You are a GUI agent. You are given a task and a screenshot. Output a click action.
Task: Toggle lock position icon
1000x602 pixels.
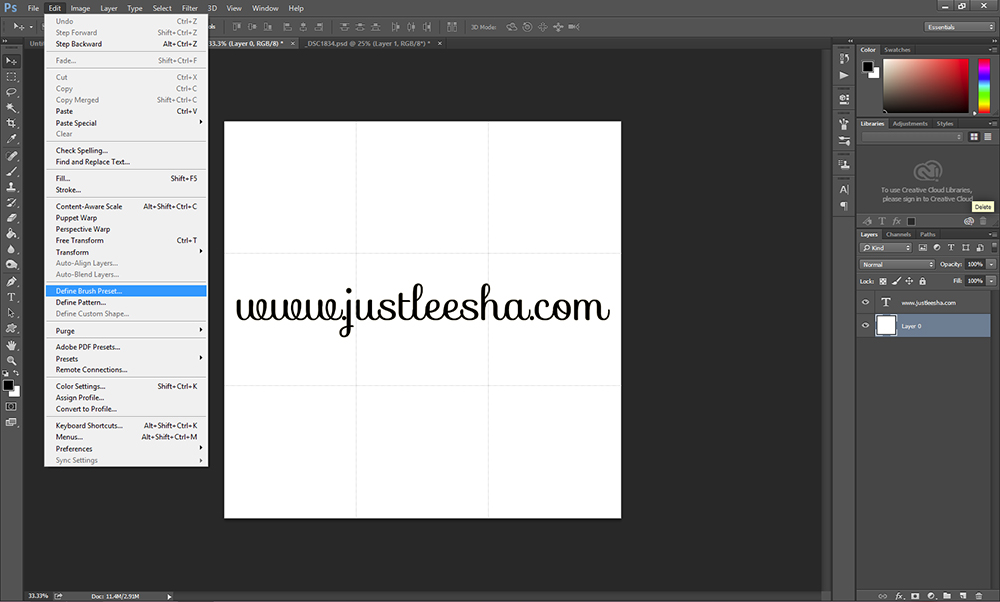[x=909, y=281]
